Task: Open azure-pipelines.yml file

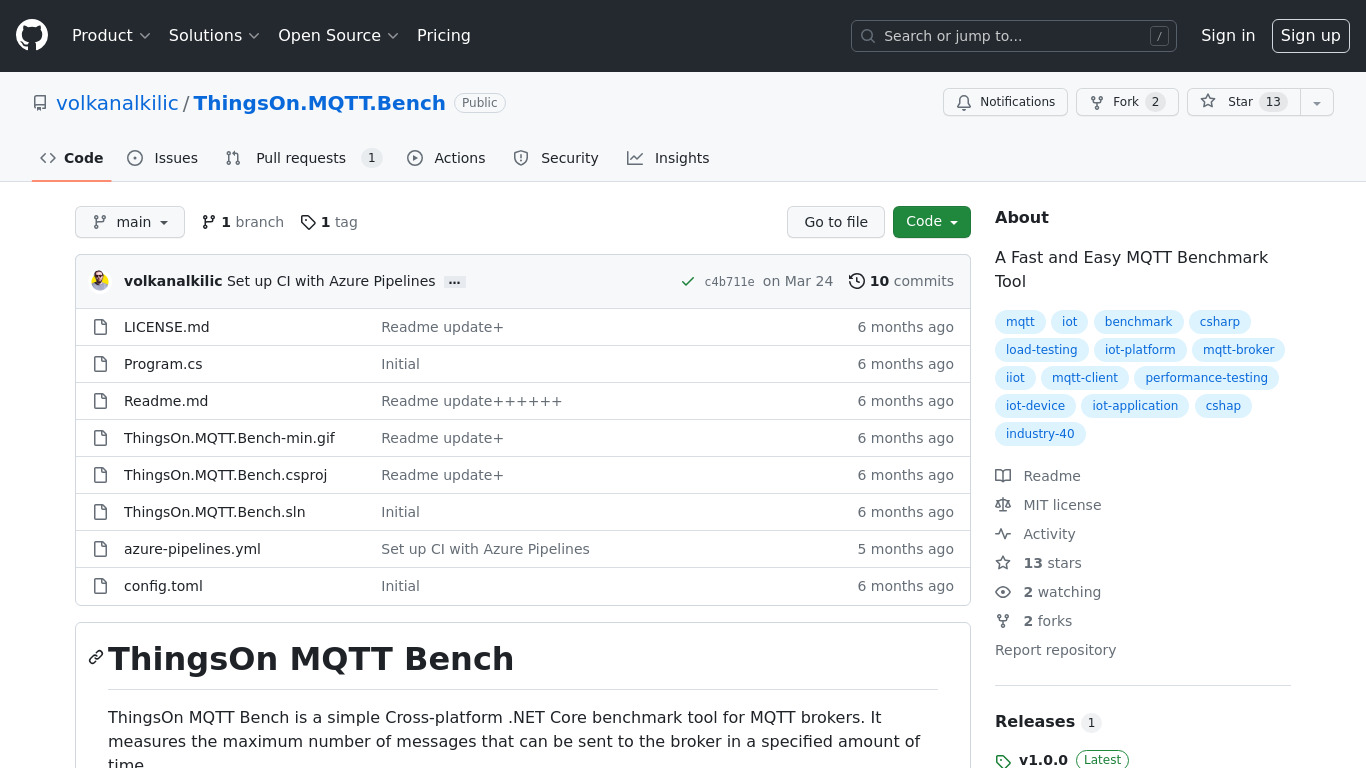Action: click(192, 549)
